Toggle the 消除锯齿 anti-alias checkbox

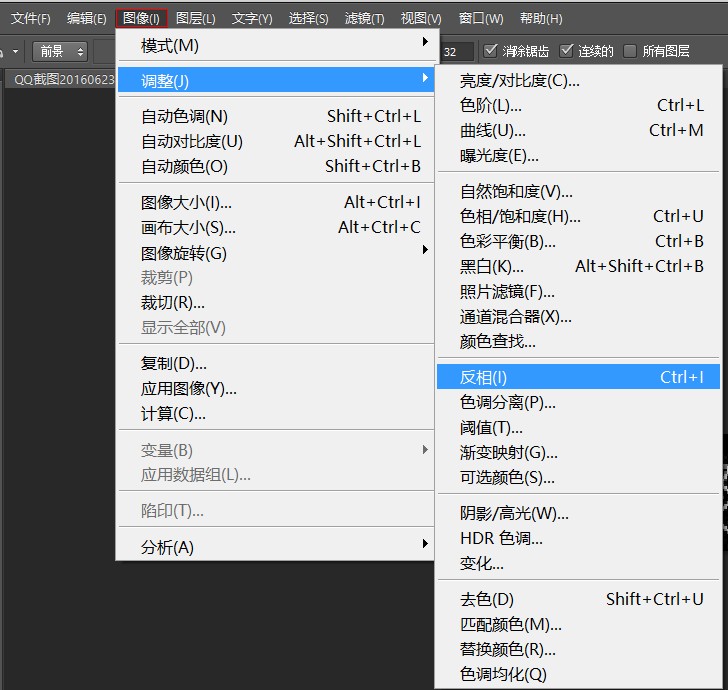(x=491, y=51)
